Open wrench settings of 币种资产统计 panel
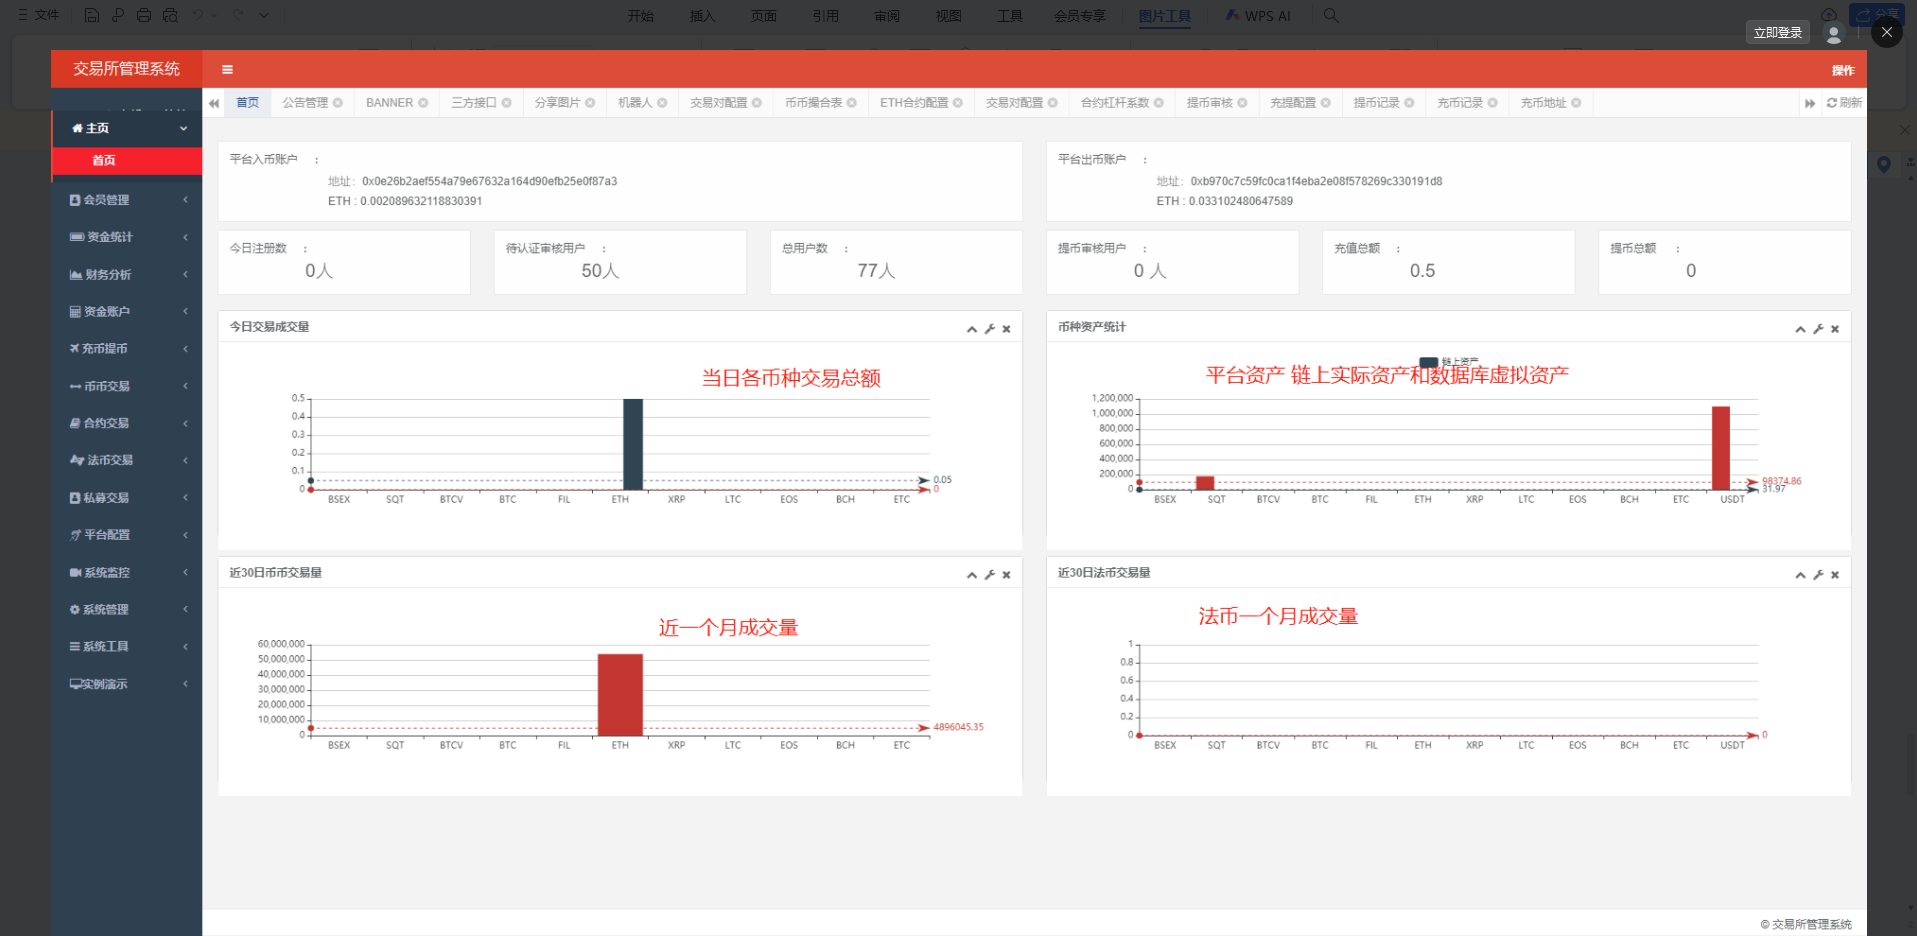Image resolution: width=1917 pixels, height=936 pixels. 1818,329
